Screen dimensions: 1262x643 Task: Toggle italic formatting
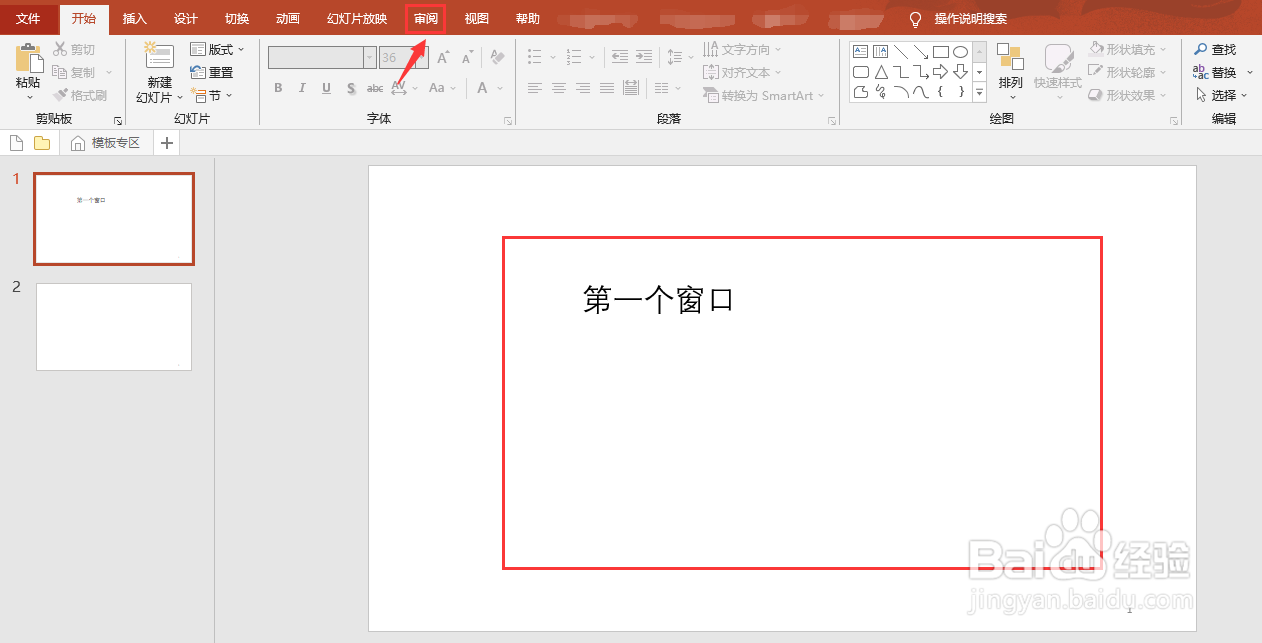[x=301, y=88]
